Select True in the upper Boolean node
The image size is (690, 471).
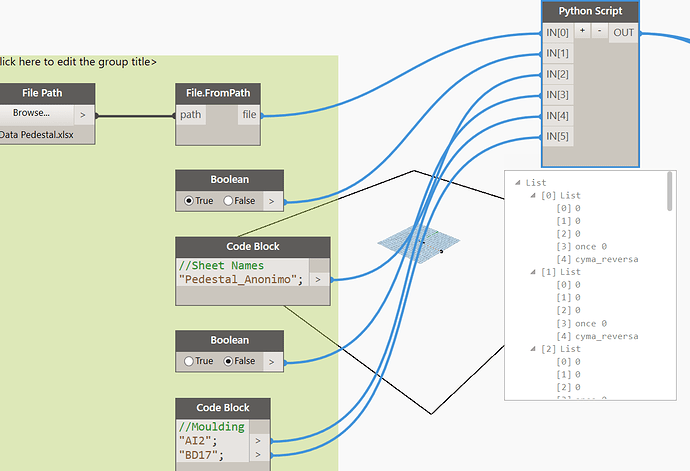tap(189, 201)
